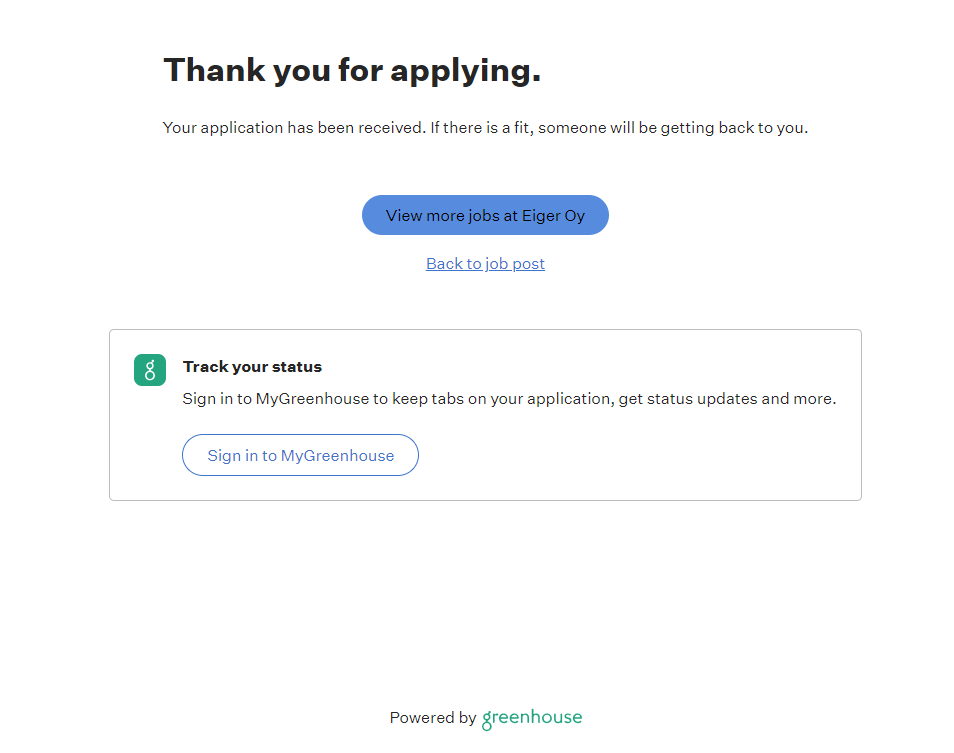Click the greenhouse logo in the footer
954x753 pixels.
(532, 718)
